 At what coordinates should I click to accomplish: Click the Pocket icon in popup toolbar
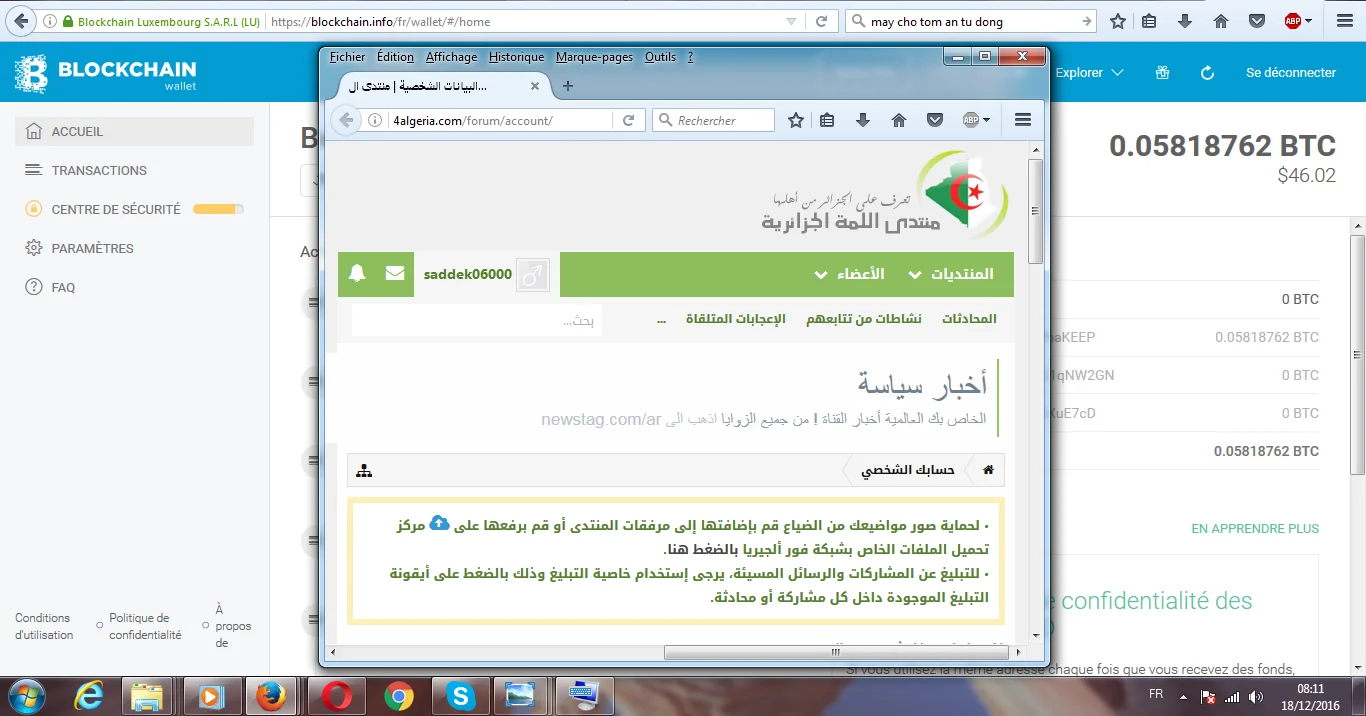click(x=935, y=120)
